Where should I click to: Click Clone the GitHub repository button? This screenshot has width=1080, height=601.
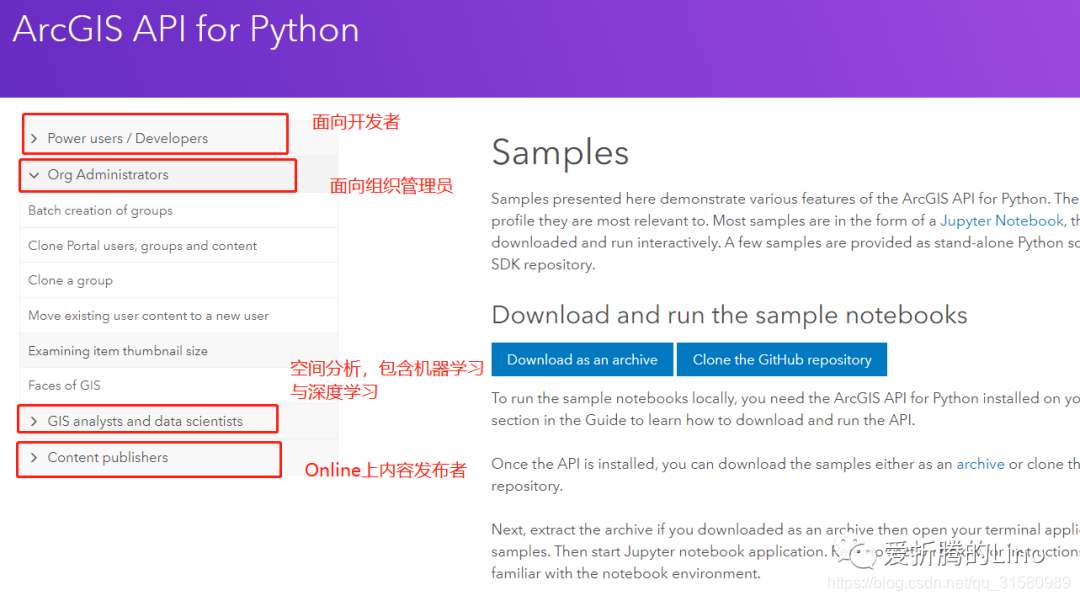[782, 359]
